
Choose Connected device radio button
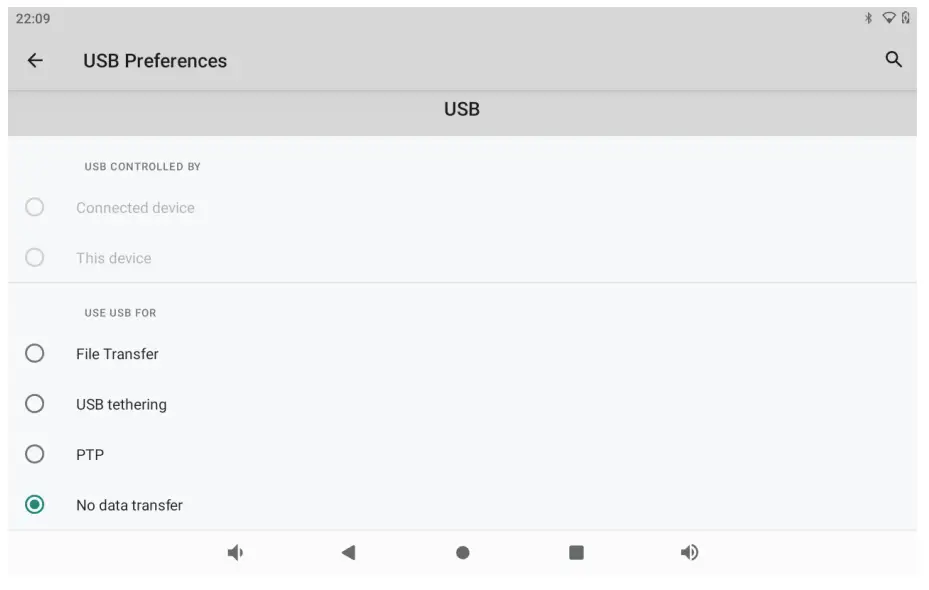pos(35,207)
